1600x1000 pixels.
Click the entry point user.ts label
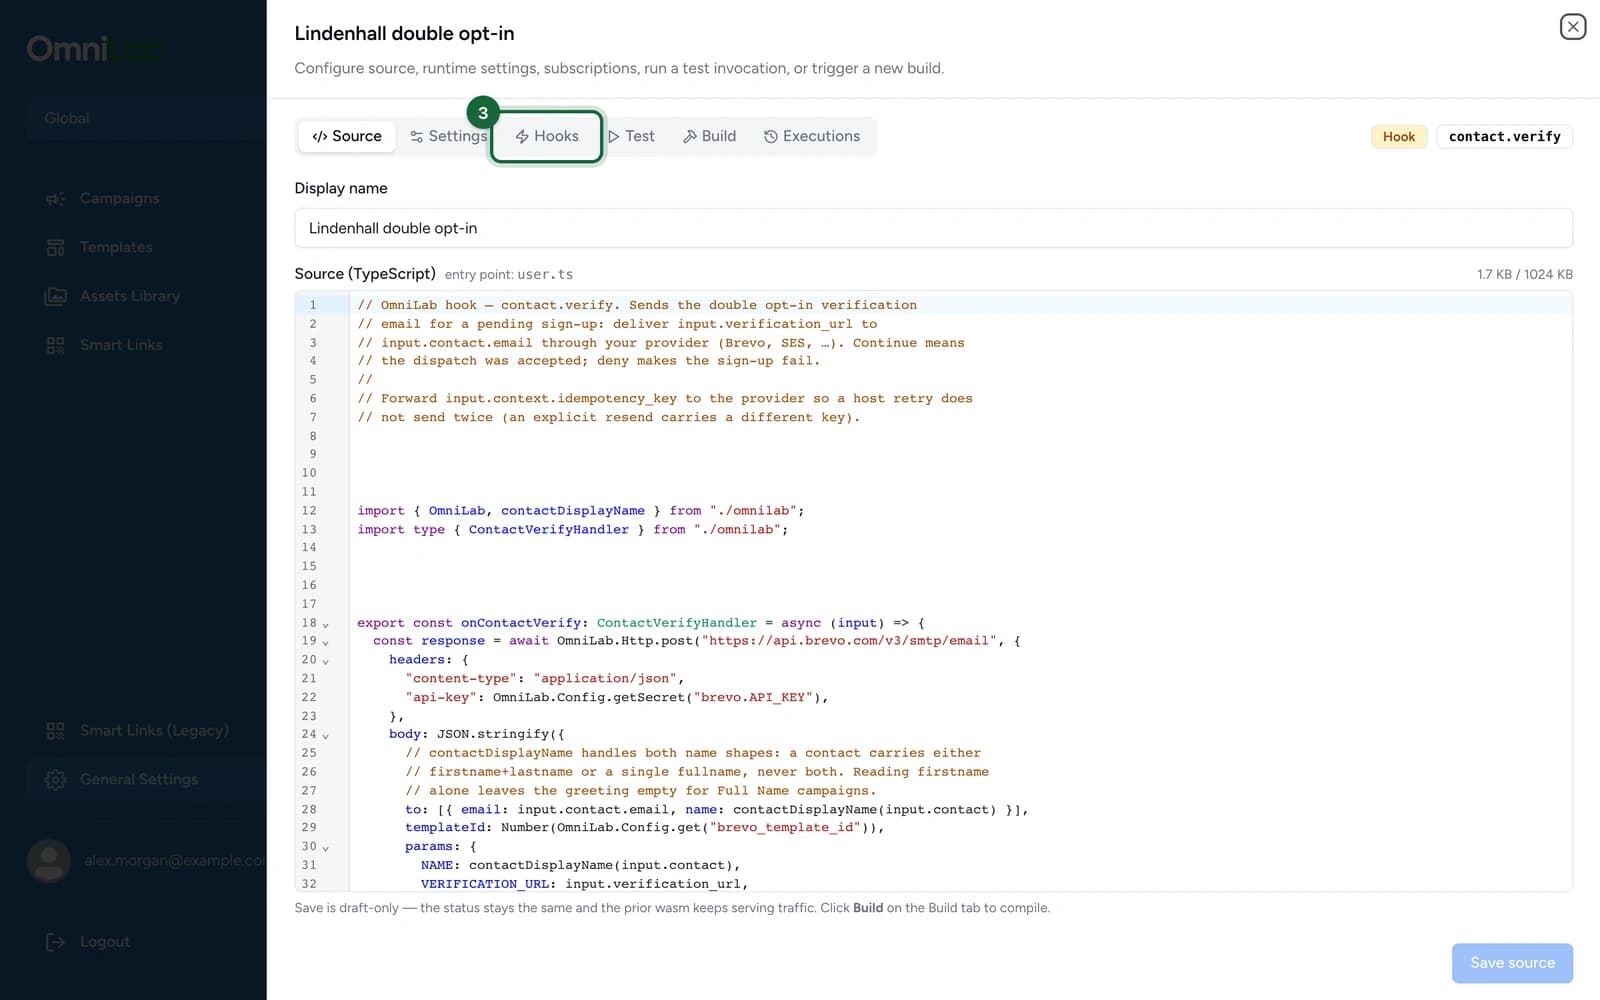coord(509,274)
